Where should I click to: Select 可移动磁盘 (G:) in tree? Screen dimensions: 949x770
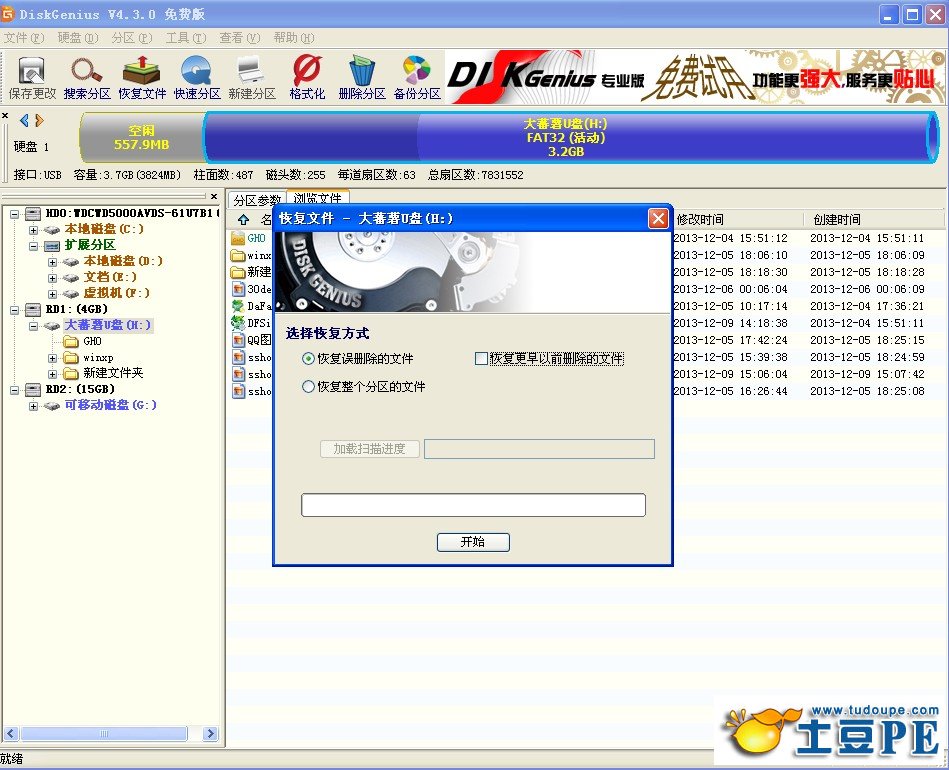pos(110,405)
